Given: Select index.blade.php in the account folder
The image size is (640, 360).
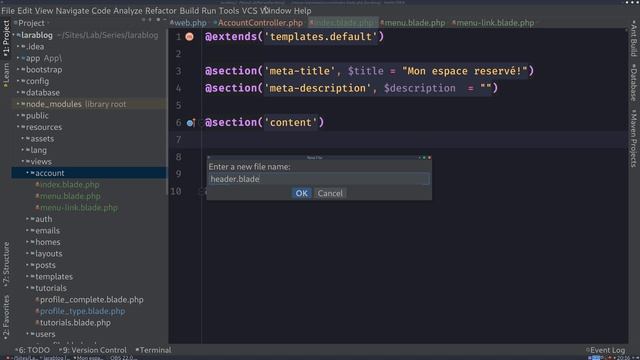Looking at the screenshot, I should [69, 184].
